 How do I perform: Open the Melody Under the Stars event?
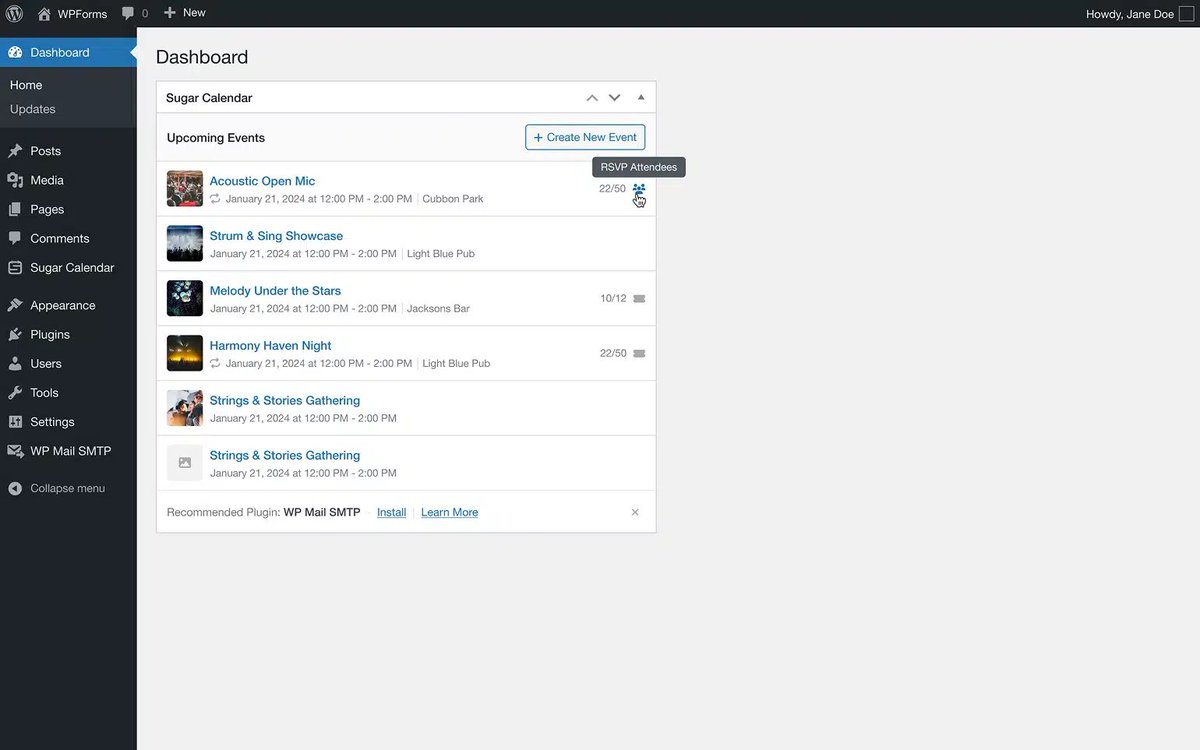(275, 291)
